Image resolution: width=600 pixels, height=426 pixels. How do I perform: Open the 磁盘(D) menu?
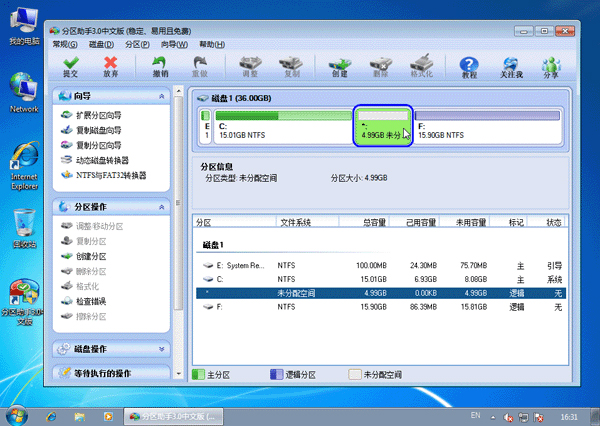click(101, 45)
